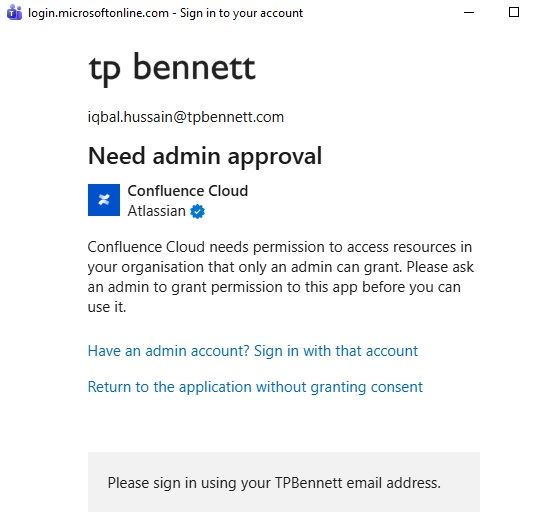Maximize the sign-in window

pyautogui.click(x=514, y=12)
